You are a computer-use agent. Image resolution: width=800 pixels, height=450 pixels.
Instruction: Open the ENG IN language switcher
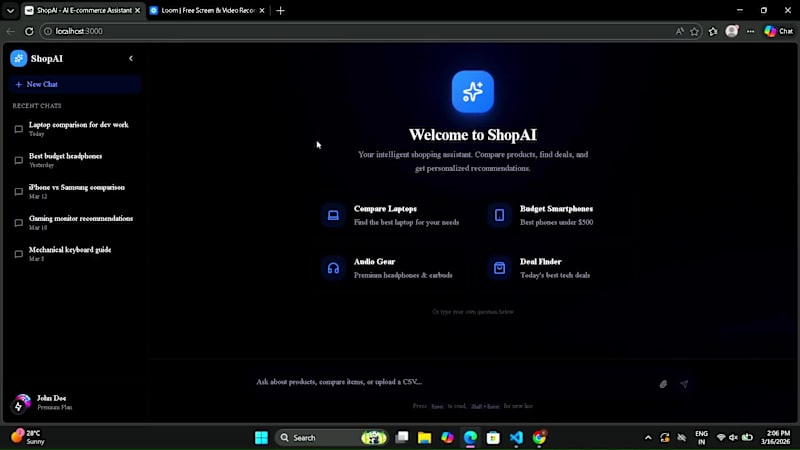702,438
